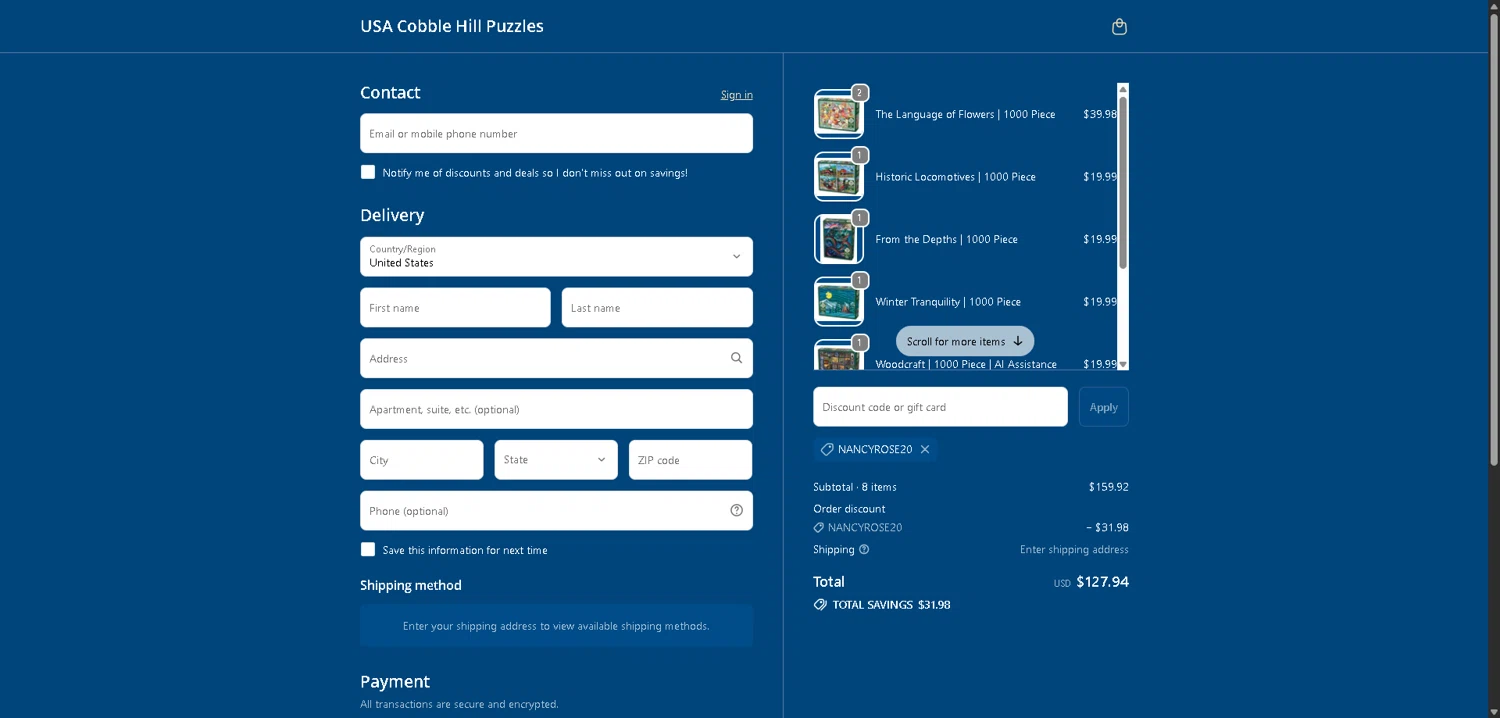Viewport: 1500px width, 718px height.
Task: Click 'Winter Tranquility | 1000 Piece' text
Action: [x=948, y=302]
